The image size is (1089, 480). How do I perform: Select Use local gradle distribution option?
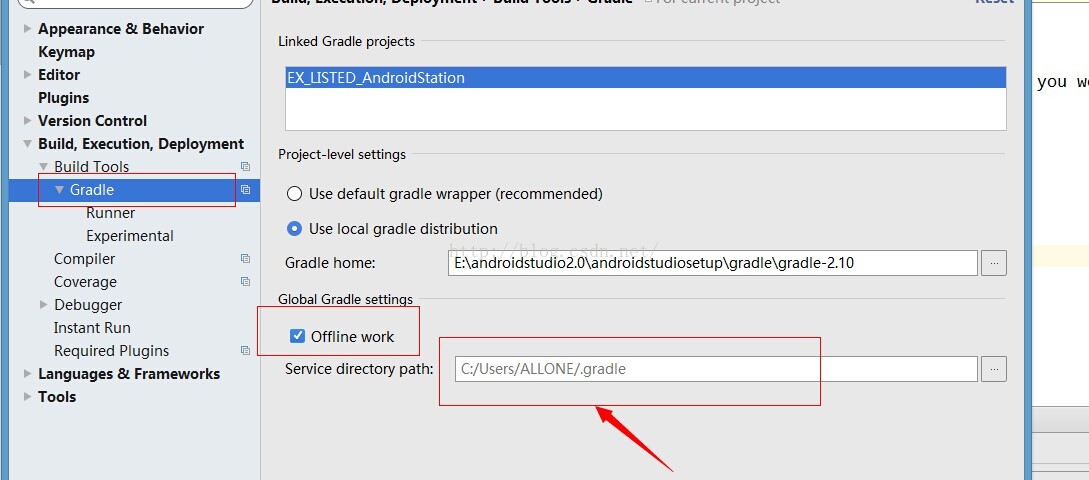294,229
